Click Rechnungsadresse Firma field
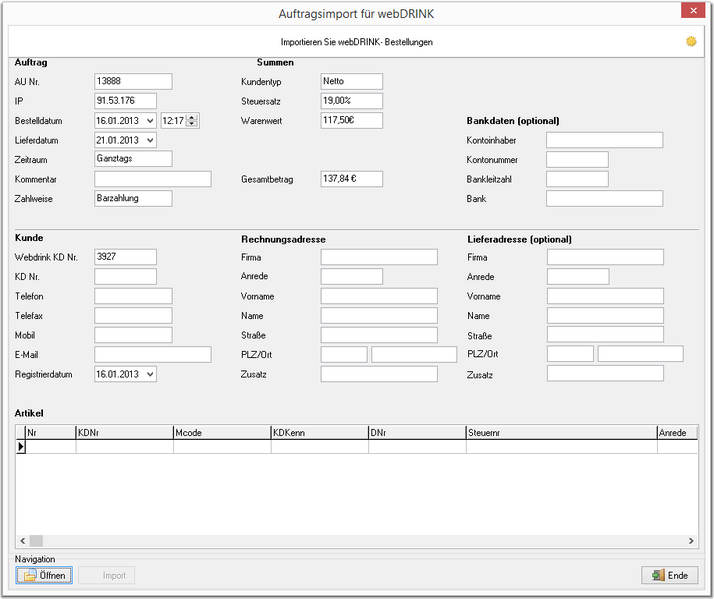714x599 pixels. tap(379, 257)
